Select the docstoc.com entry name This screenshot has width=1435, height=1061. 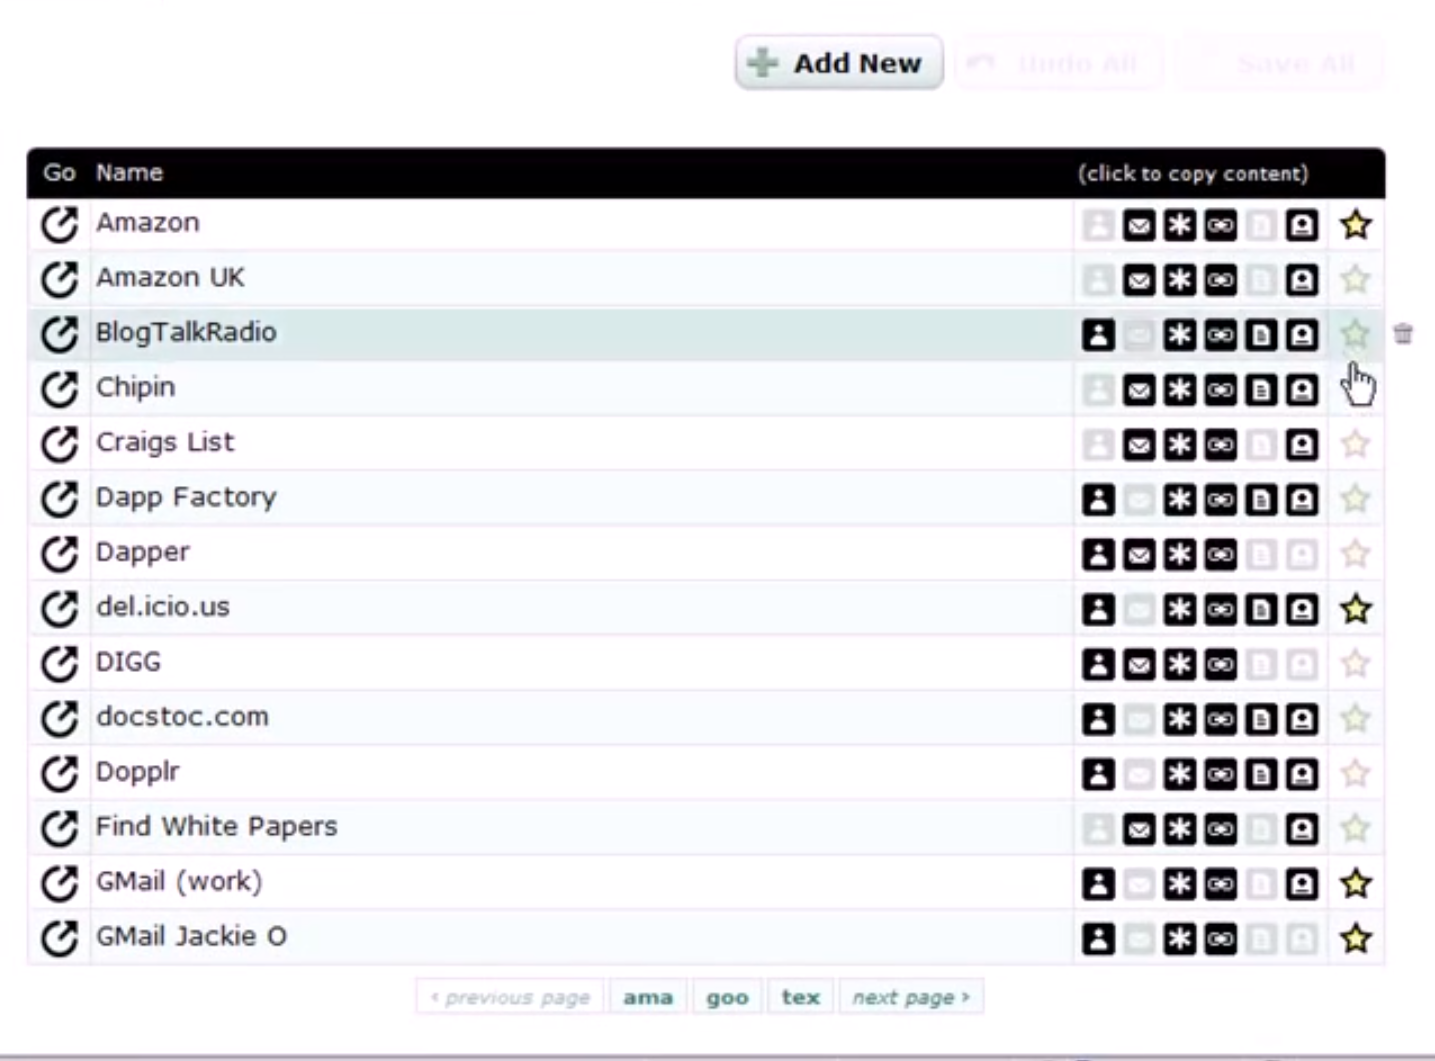point(182,717)
